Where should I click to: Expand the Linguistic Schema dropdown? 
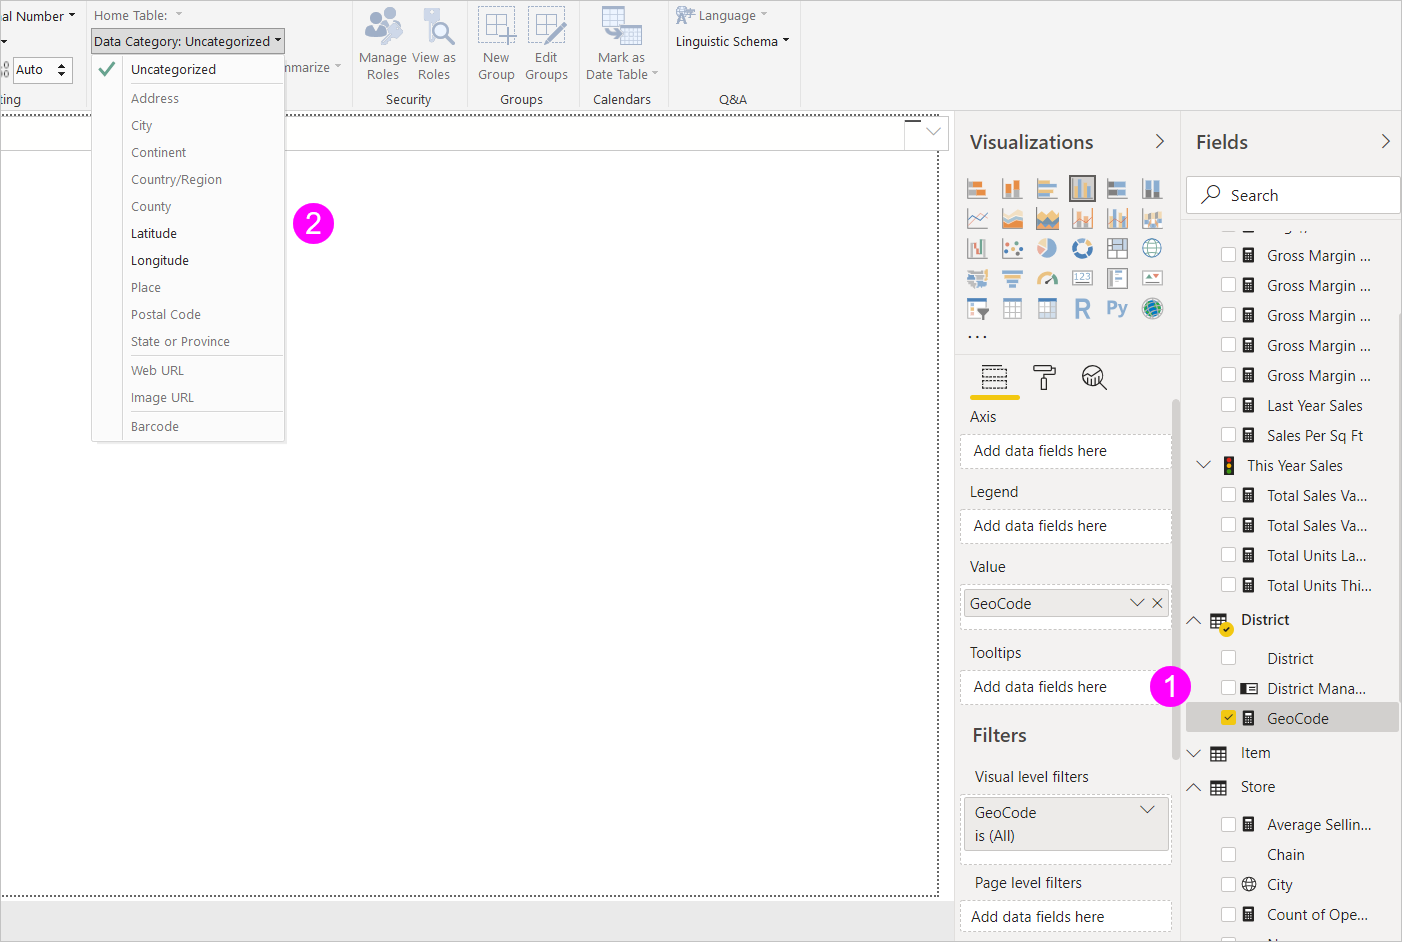point(731,41)
